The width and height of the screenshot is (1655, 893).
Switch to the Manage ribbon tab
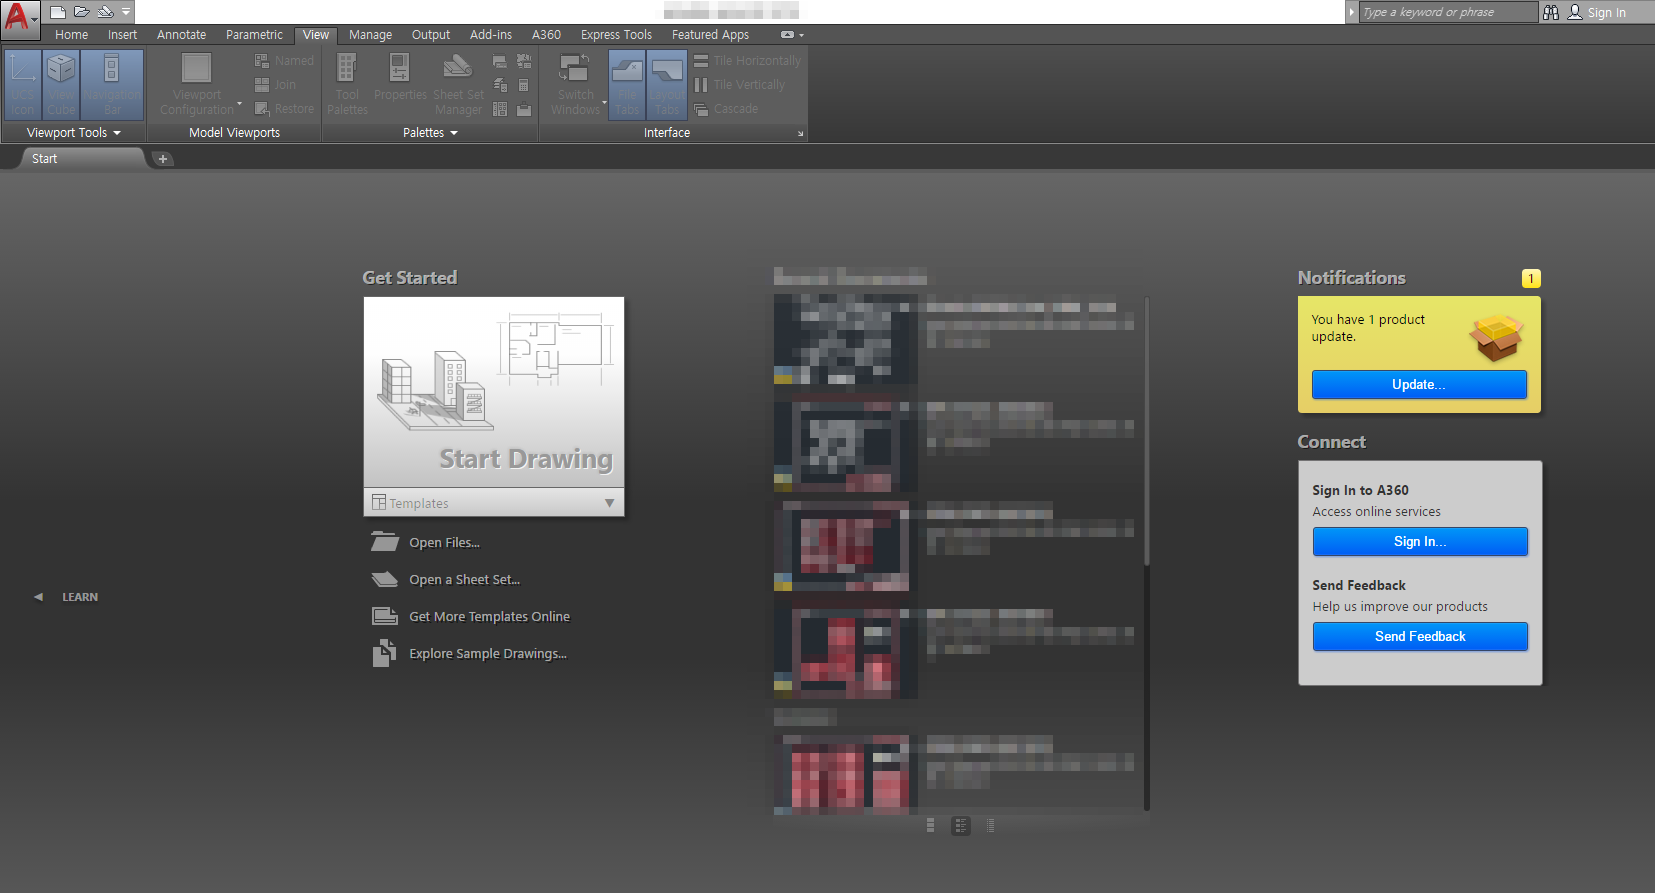(371, 35)
